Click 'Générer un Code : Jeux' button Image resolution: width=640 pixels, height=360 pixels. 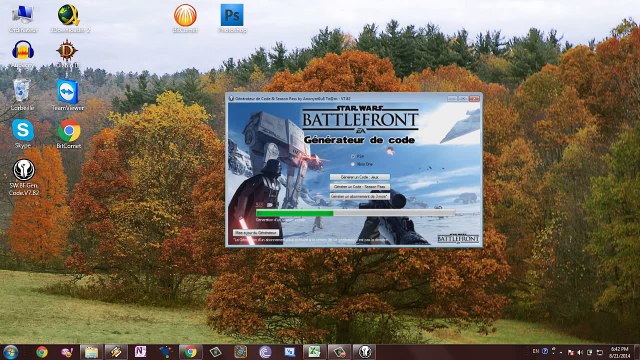coord(360,177)
